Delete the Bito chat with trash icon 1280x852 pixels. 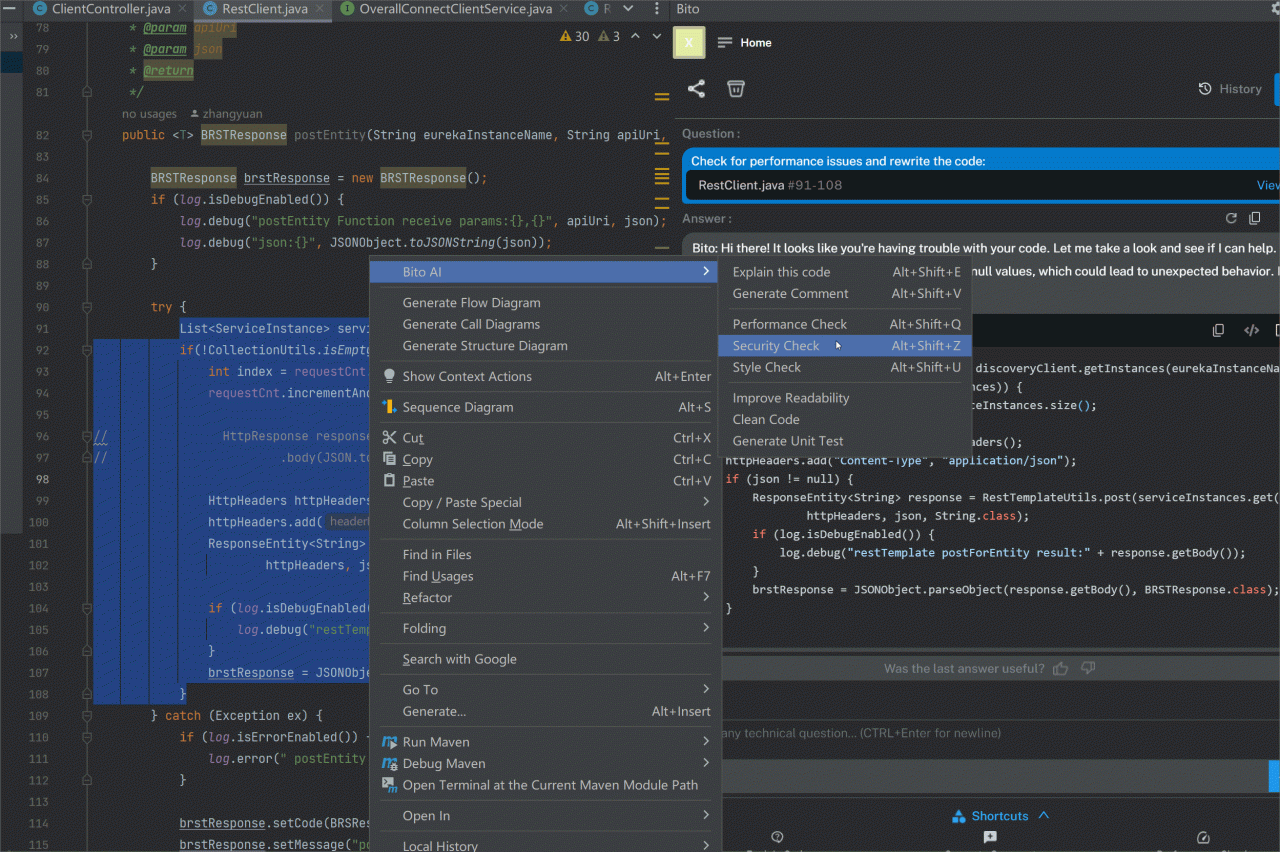pyautogui.click(x=736, y=89)
